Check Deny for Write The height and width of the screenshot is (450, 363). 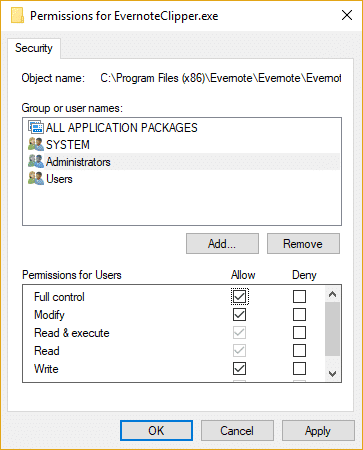click(x=299, y=368)
